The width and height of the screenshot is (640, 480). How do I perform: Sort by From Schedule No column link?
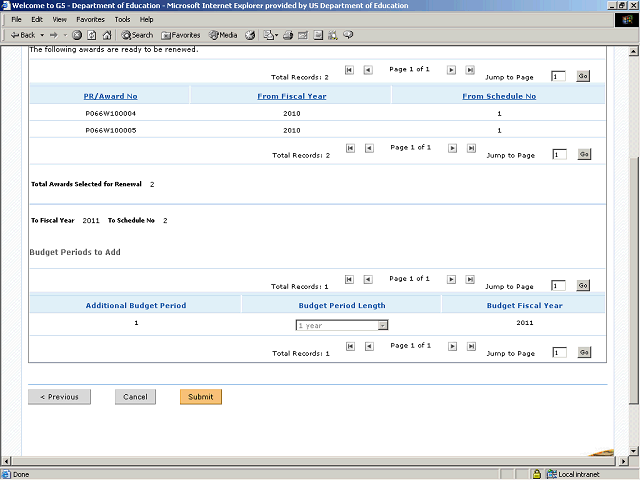tap(499, 96)
